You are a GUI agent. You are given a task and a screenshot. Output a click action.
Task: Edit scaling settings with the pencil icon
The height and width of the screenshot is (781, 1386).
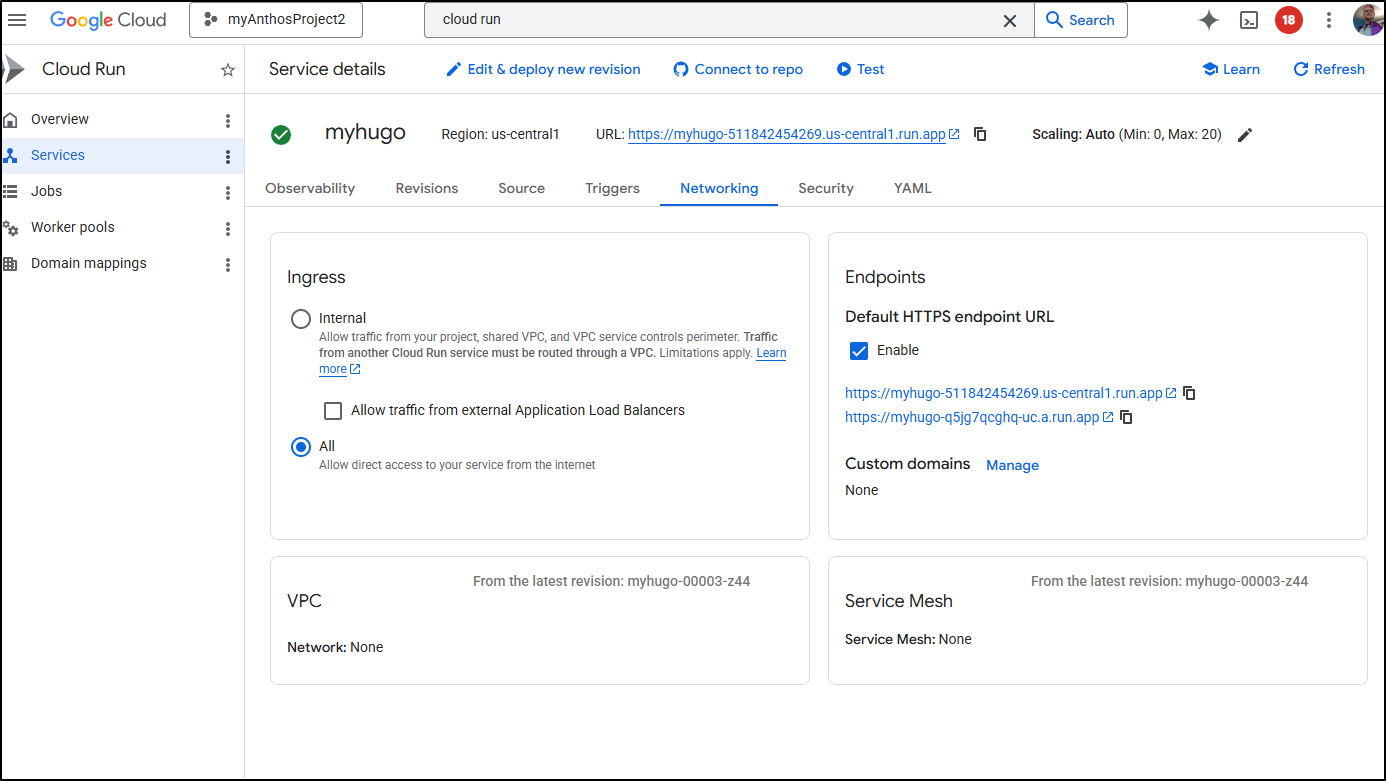[1245, 135]
